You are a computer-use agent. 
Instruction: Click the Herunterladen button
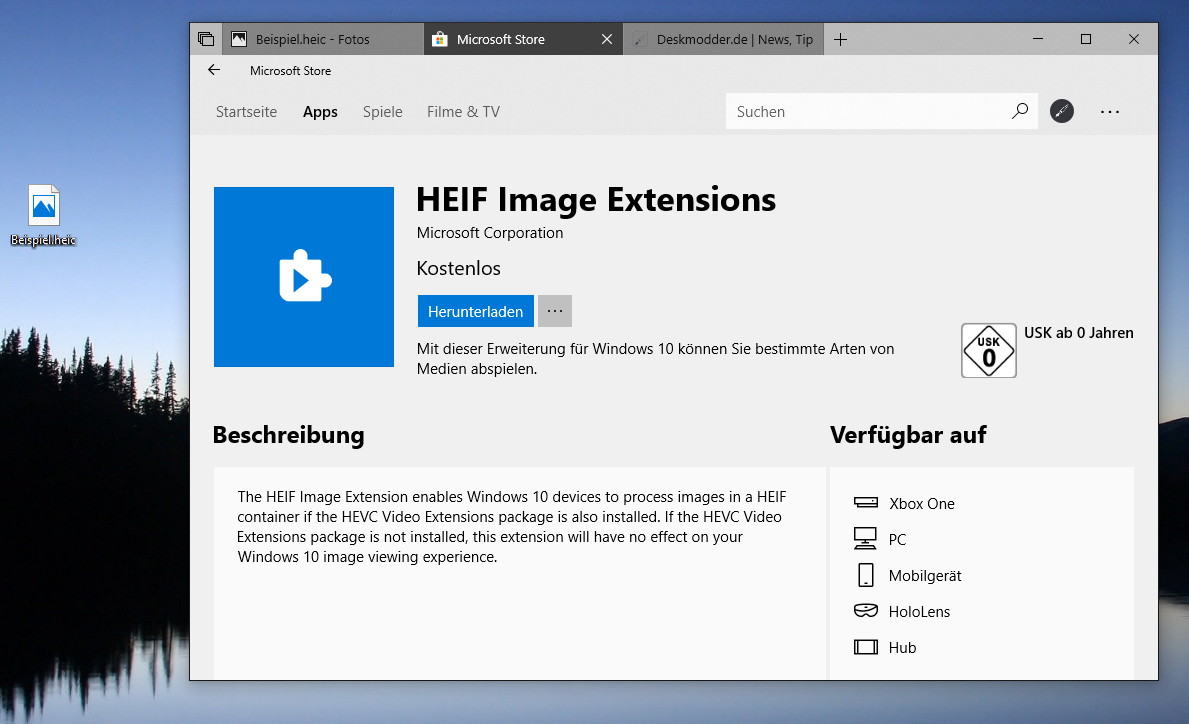(x=475, y=311)
